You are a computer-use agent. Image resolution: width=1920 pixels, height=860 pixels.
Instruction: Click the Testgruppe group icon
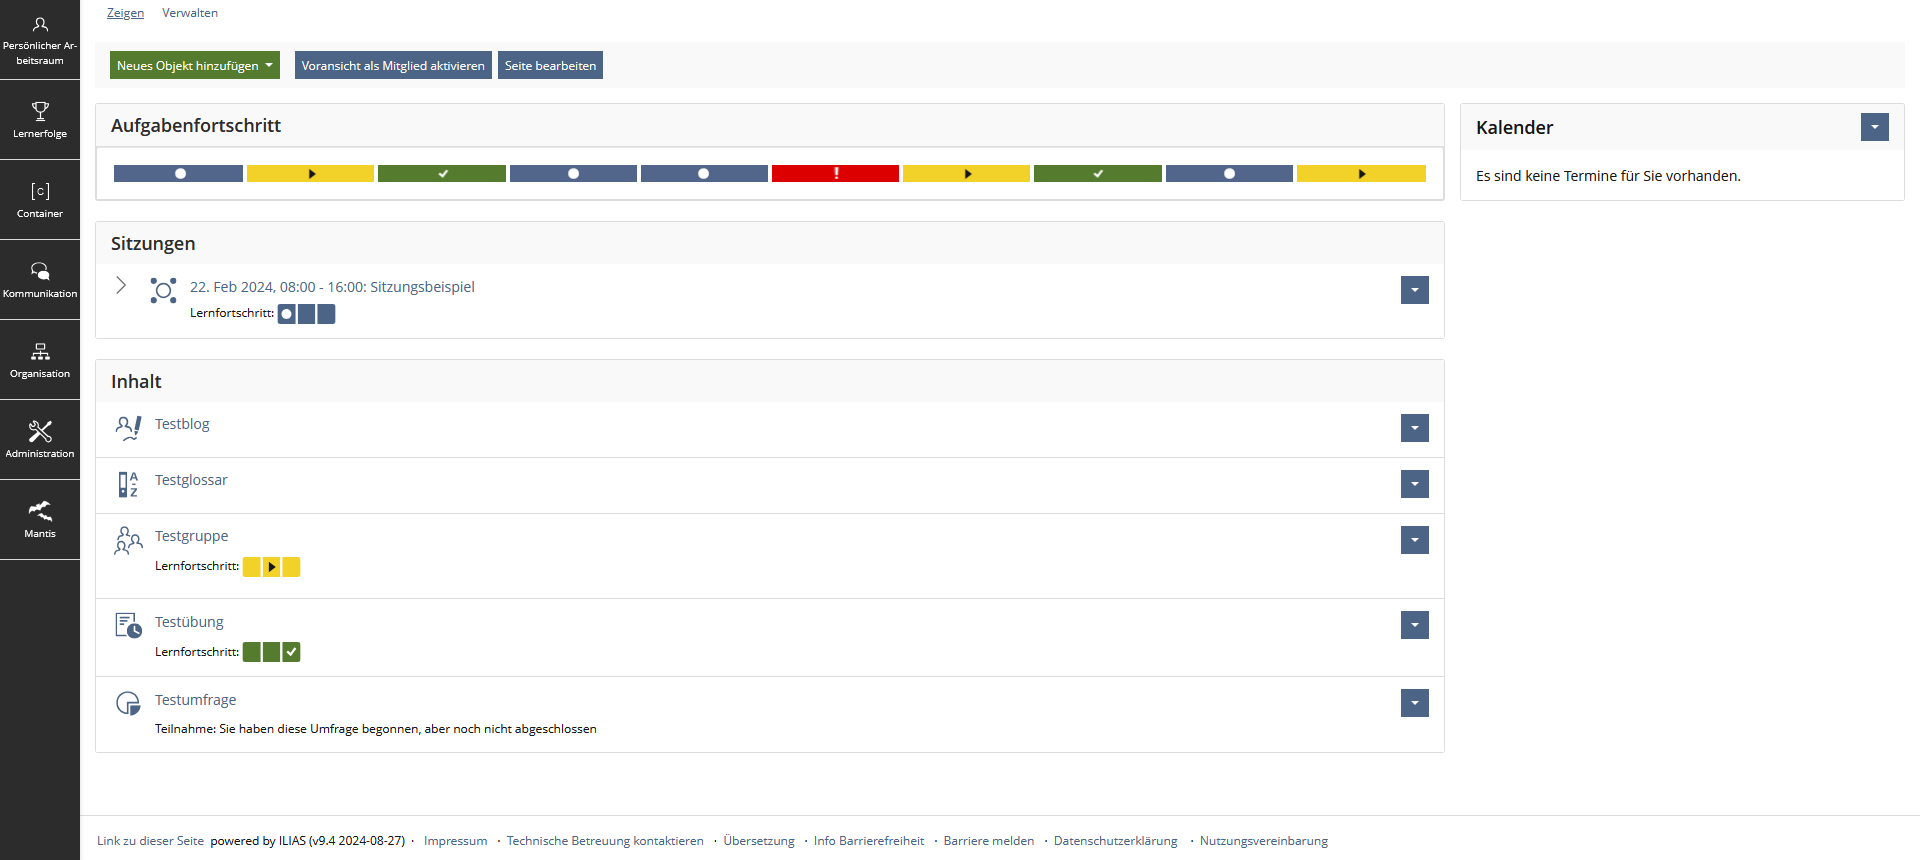[x=128, y=540]
